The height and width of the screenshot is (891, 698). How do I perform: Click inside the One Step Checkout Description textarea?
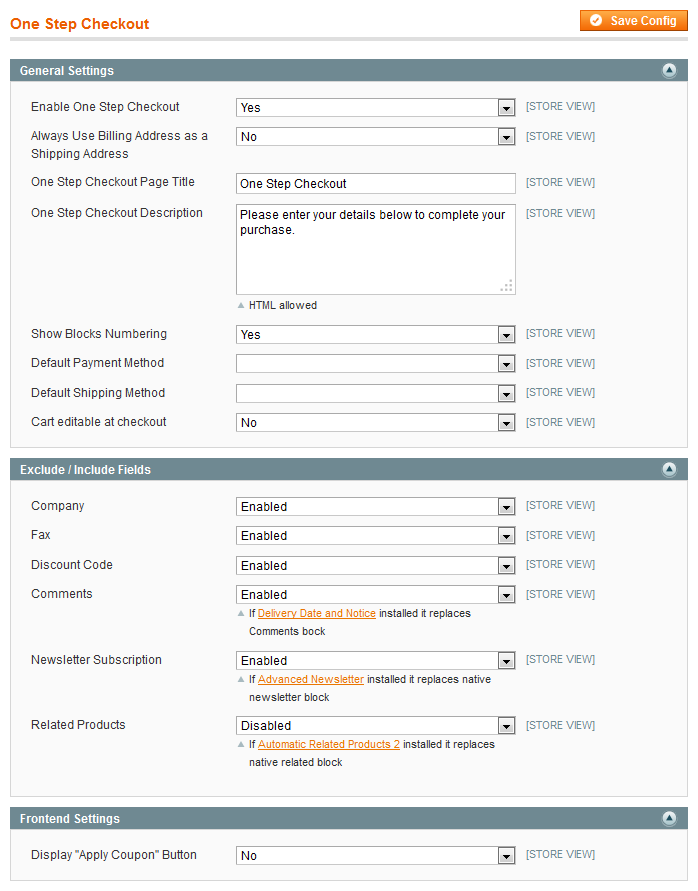coord(376,249)
